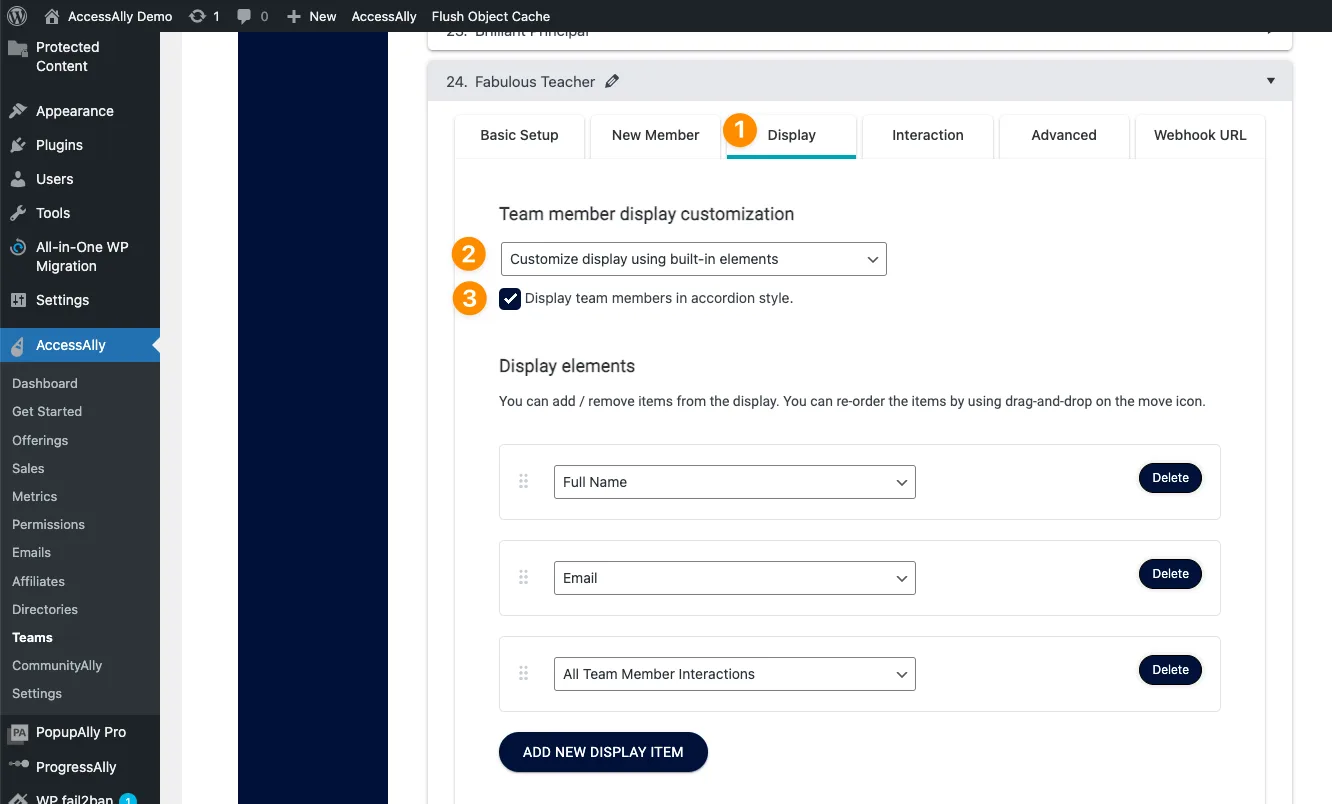Open Directories in the AccessAlly submenu

click(x=45, y=609)
